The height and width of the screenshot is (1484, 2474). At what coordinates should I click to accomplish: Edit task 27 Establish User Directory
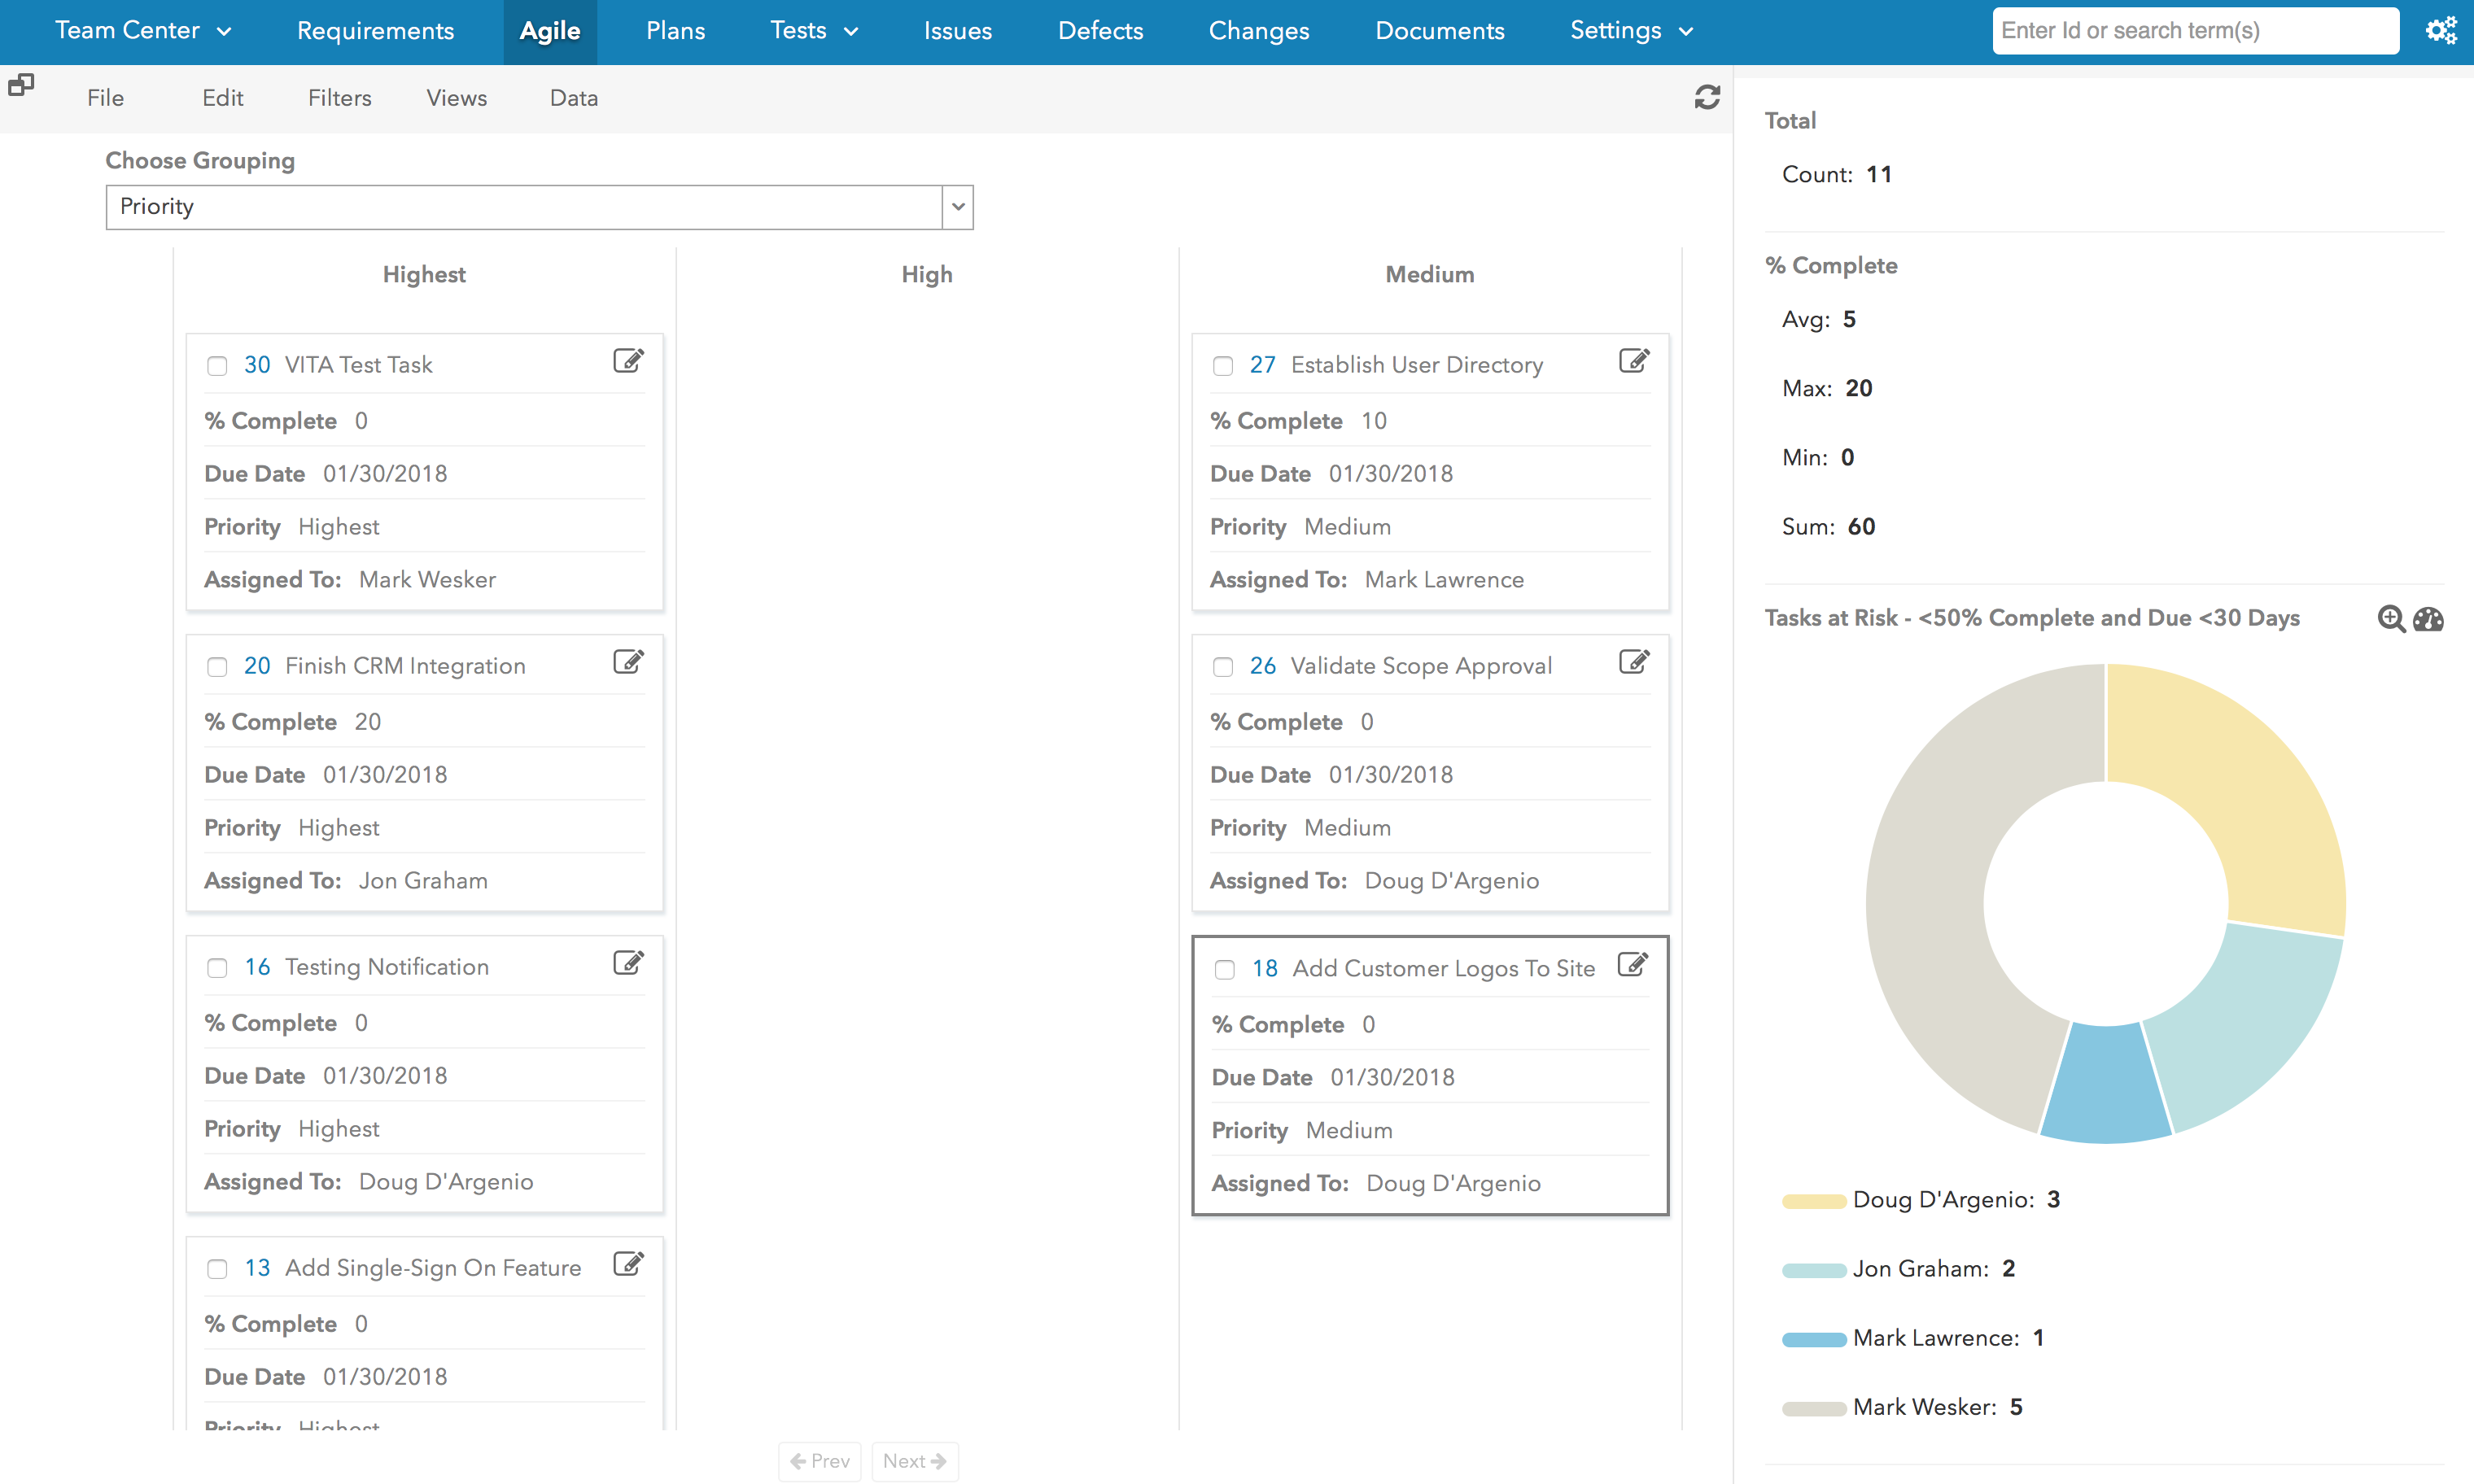pyautogui.click(x=1634, y=361)
